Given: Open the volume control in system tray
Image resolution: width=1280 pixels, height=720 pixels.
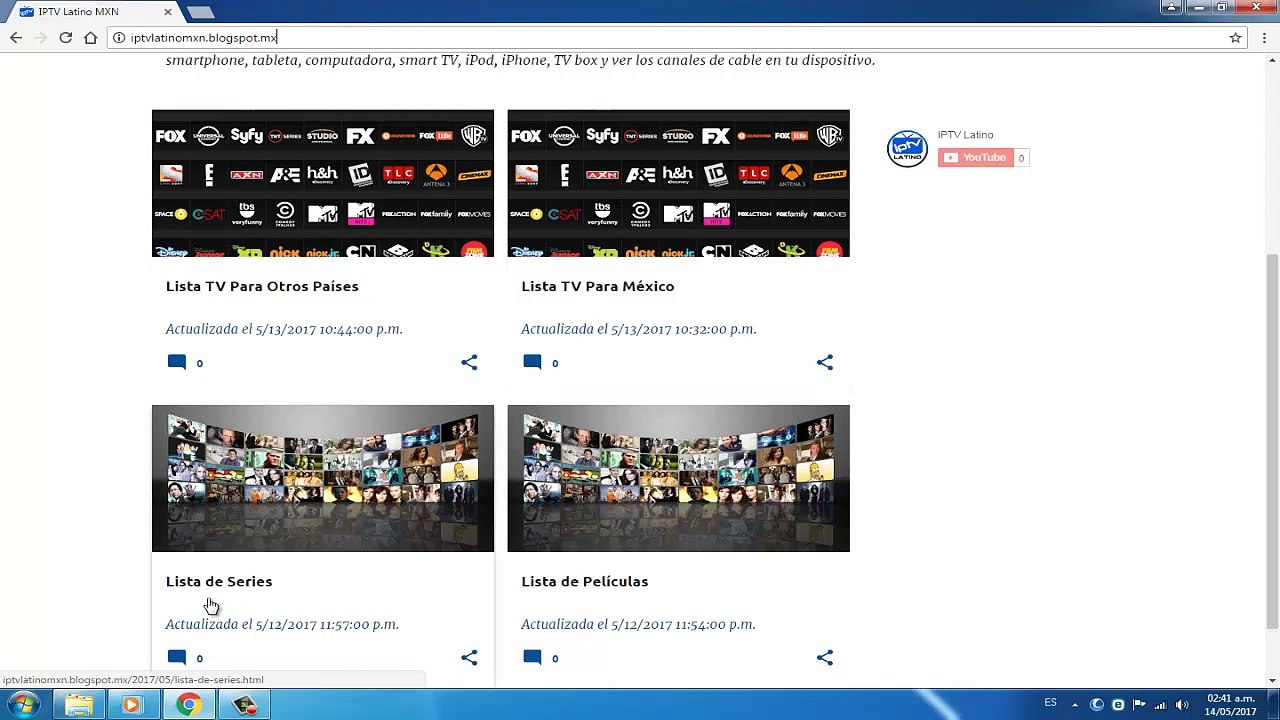Looking at the screenshot, I should pos(1182,704).
